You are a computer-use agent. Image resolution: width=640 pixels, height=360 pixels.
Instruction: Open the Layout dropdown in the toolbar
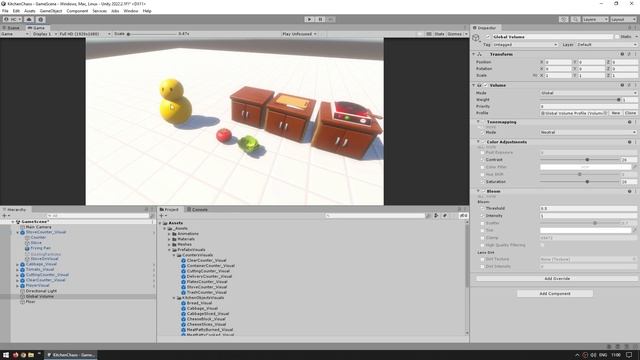coord(623,19)
